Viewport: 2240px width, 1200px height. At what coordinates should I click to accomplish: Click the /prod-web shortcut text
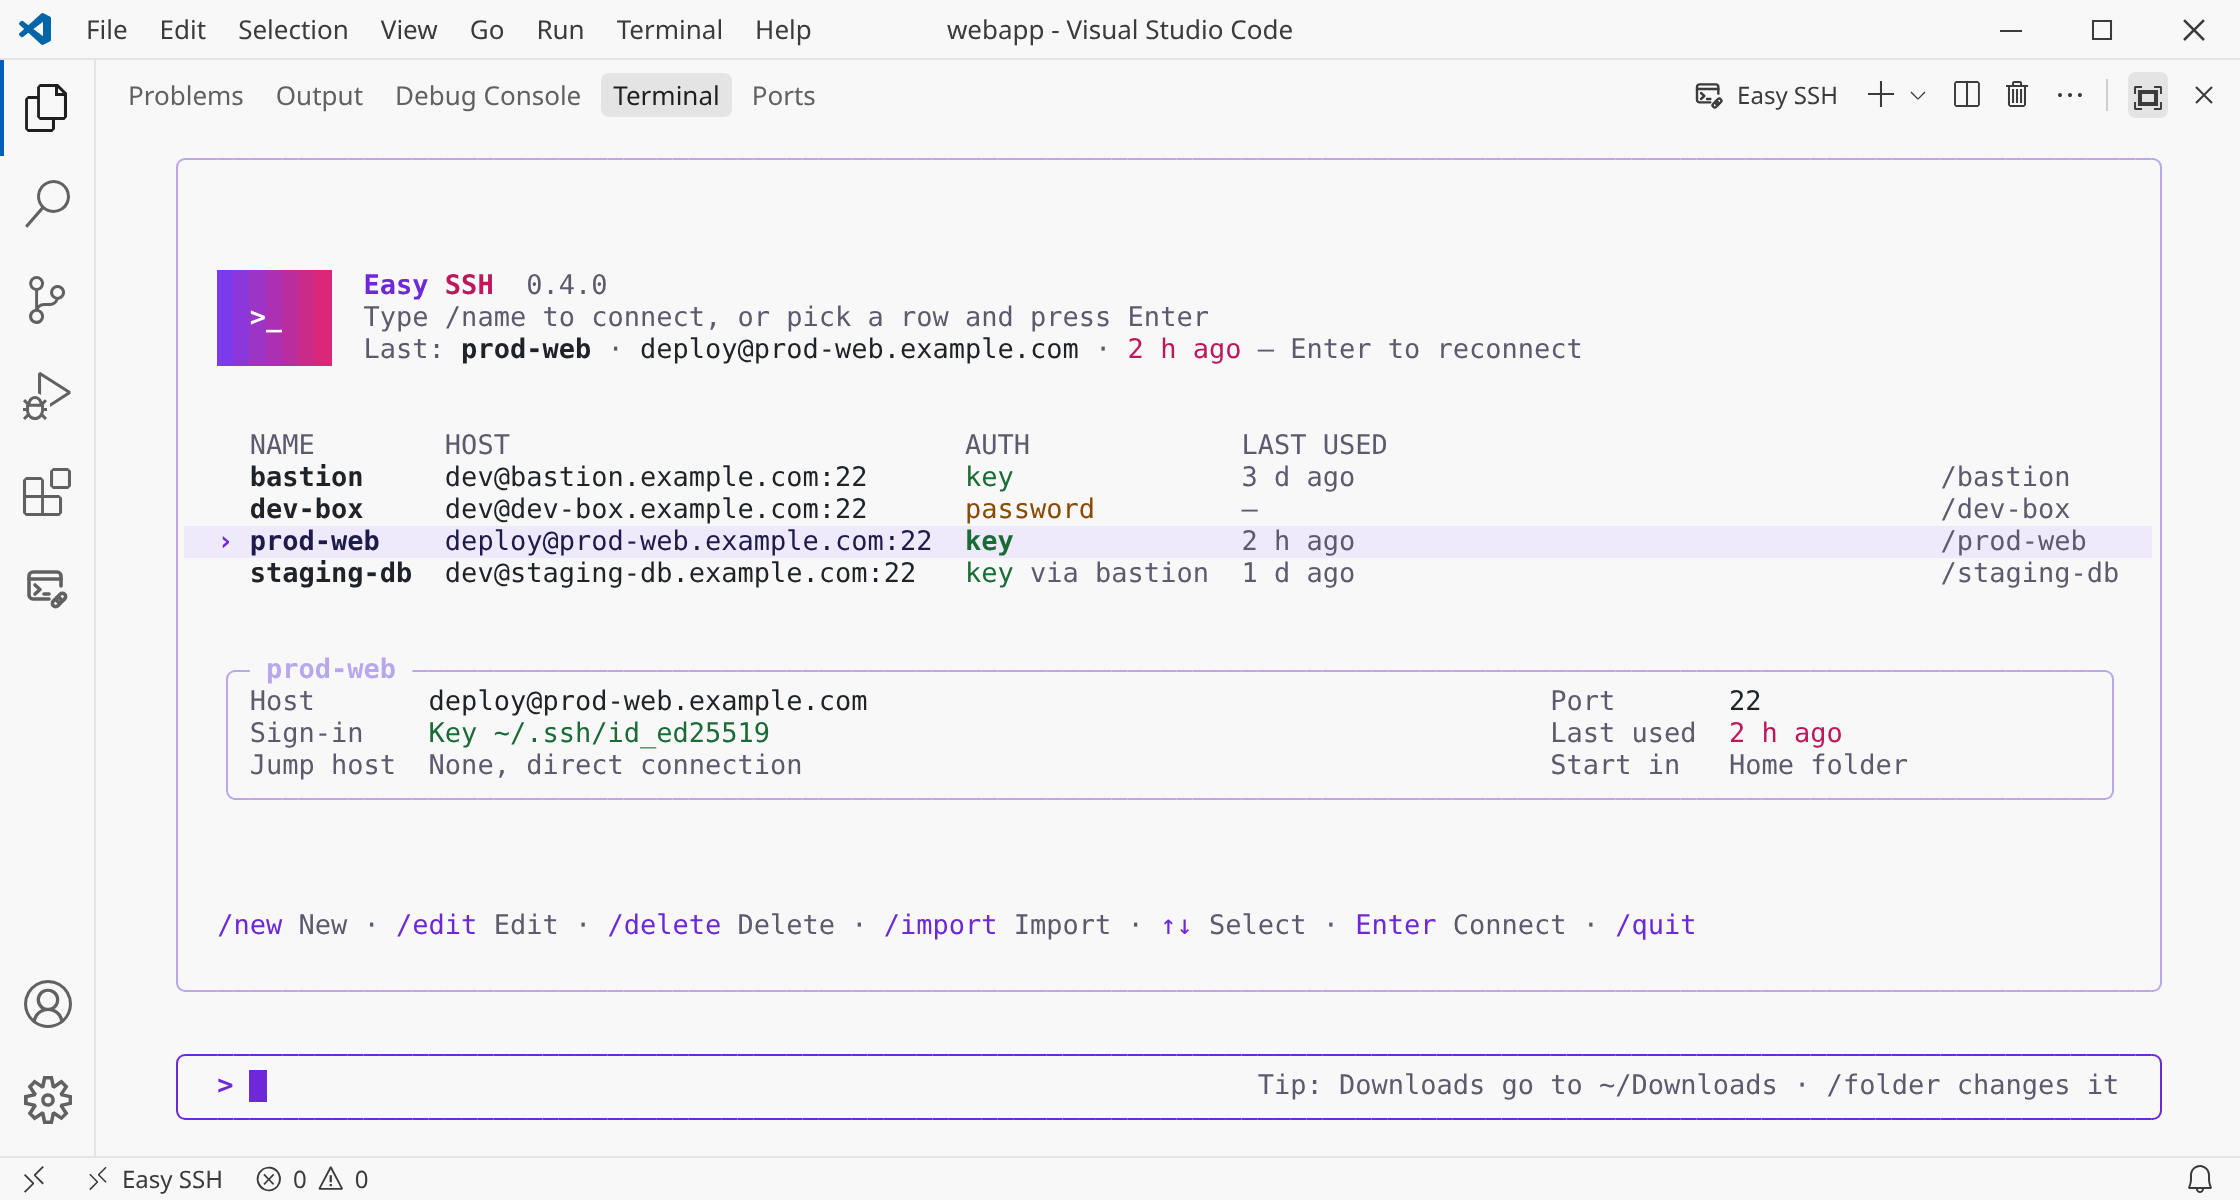coord(2013,541)
